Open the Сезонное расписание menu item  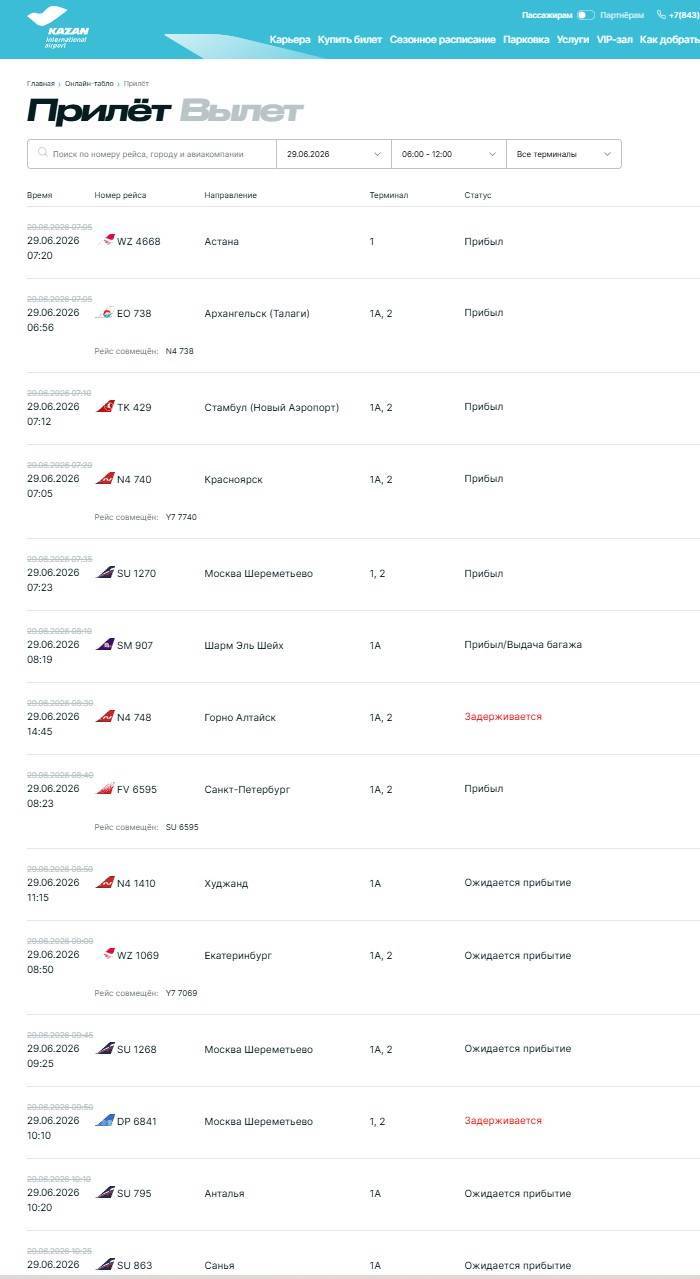[442, 40]
